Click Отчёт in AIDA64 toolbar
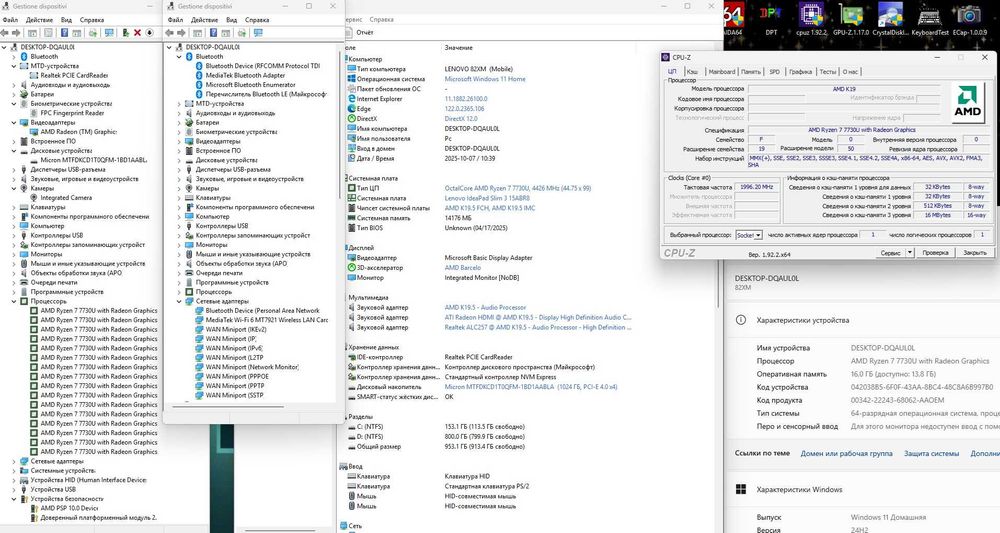Viewport: 1000px width, 533px height. 365,33
